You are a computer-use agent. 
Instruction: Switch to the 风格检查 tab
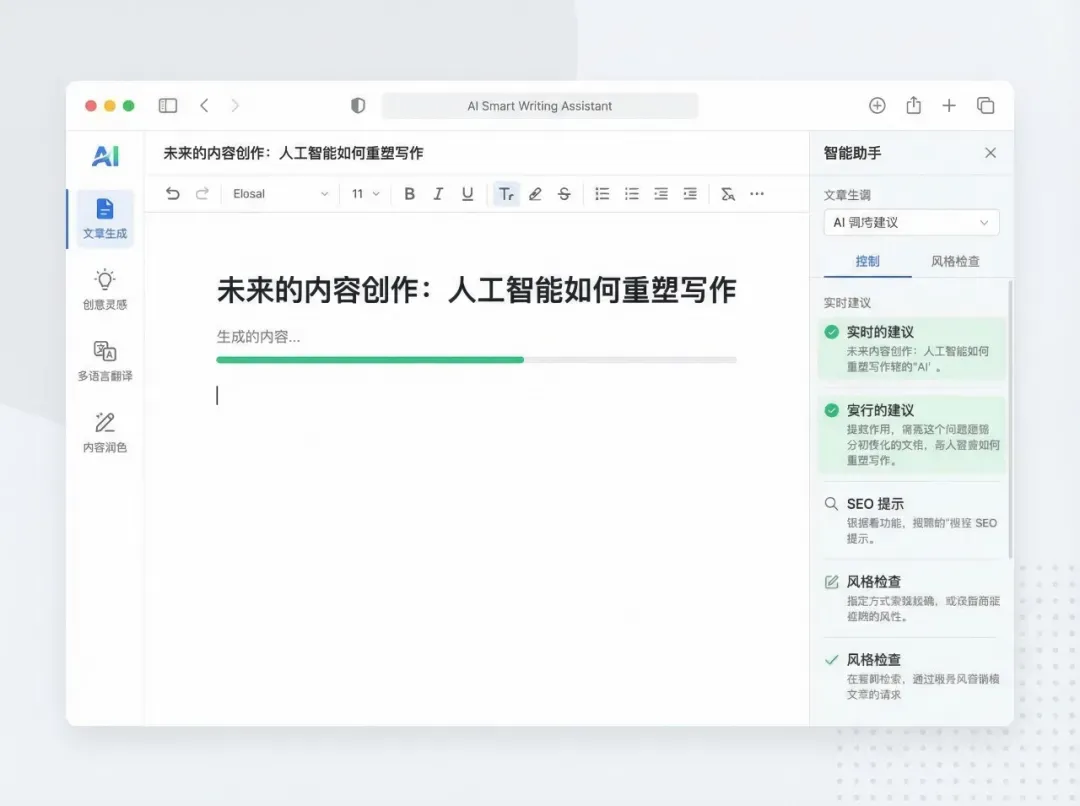click(955, 261)
